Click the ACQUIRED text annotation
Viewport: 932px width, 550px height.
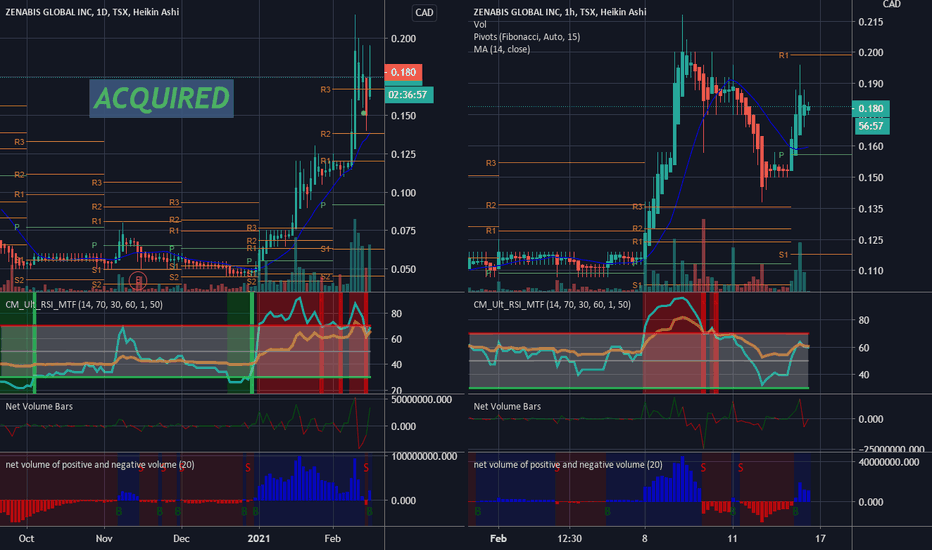coord(162,98)
